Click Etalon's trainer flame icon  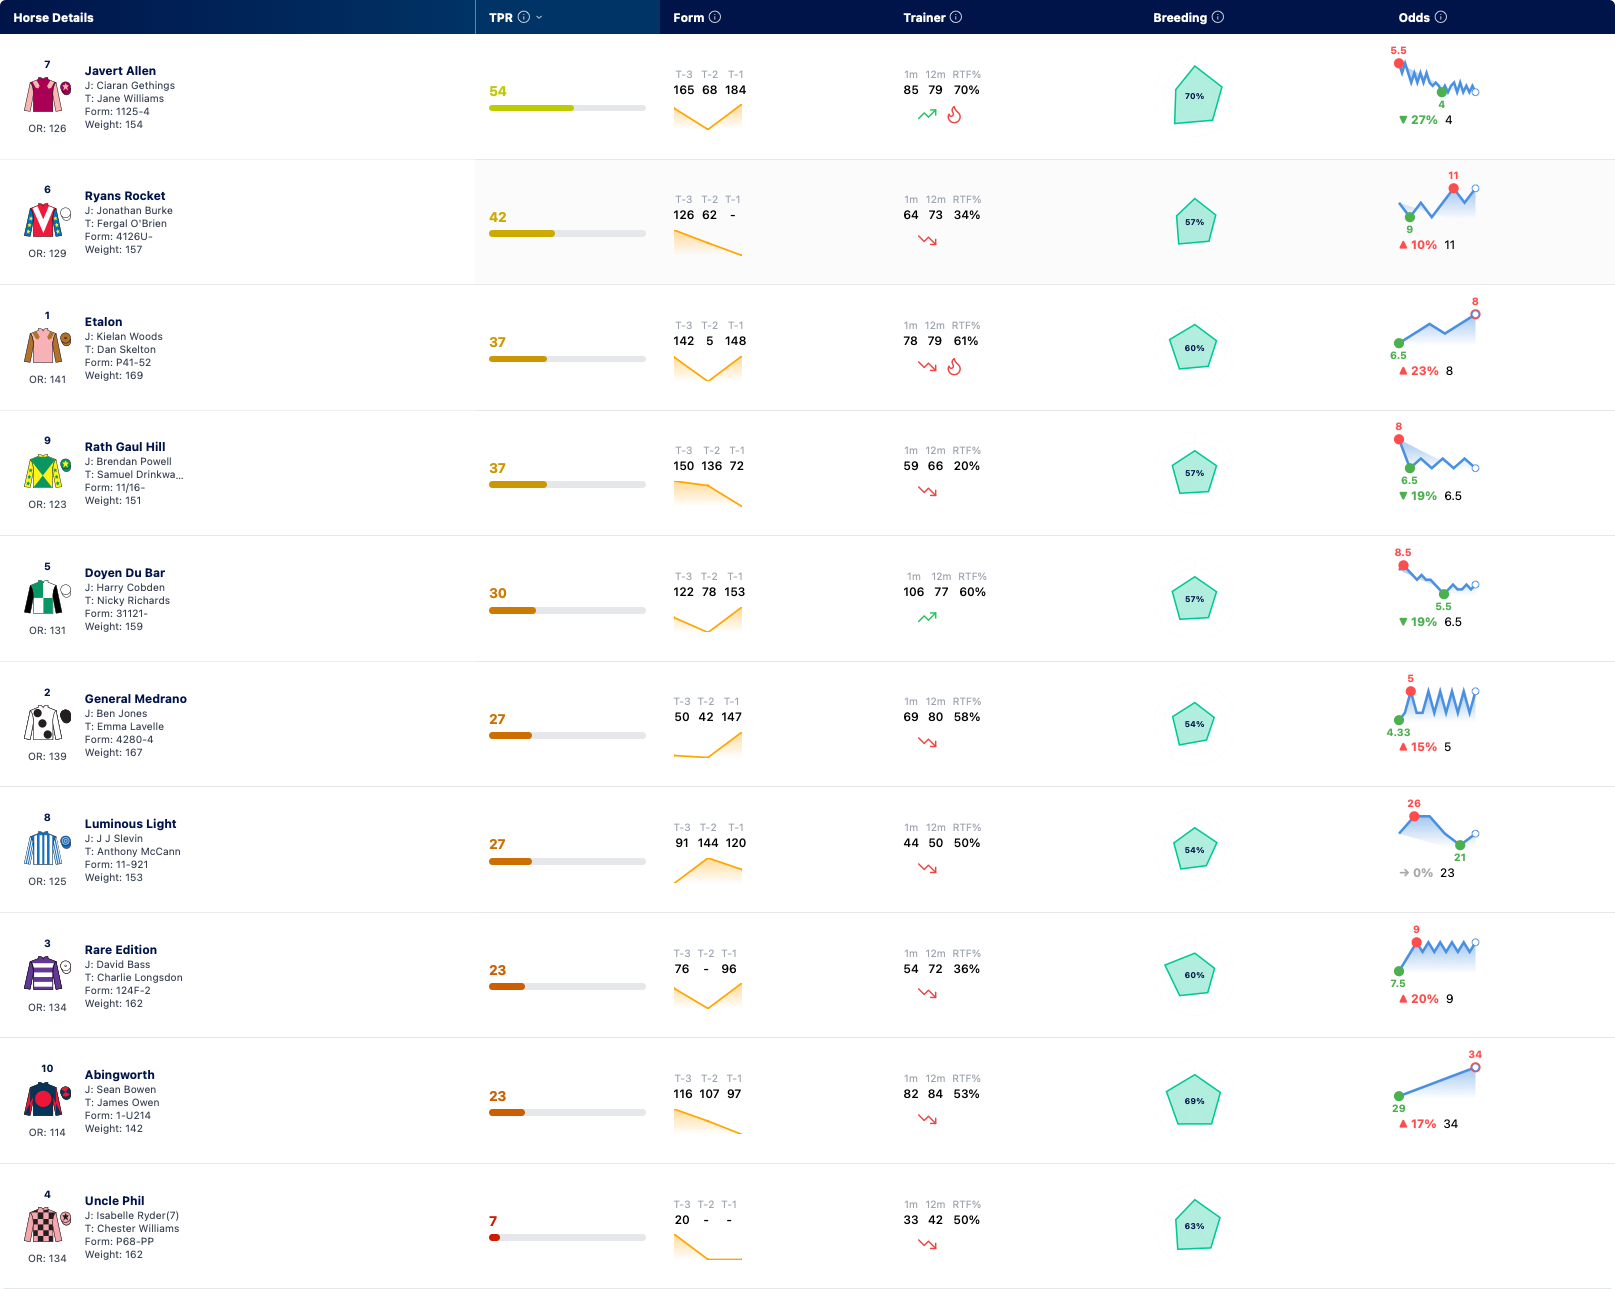click(954, 367)
